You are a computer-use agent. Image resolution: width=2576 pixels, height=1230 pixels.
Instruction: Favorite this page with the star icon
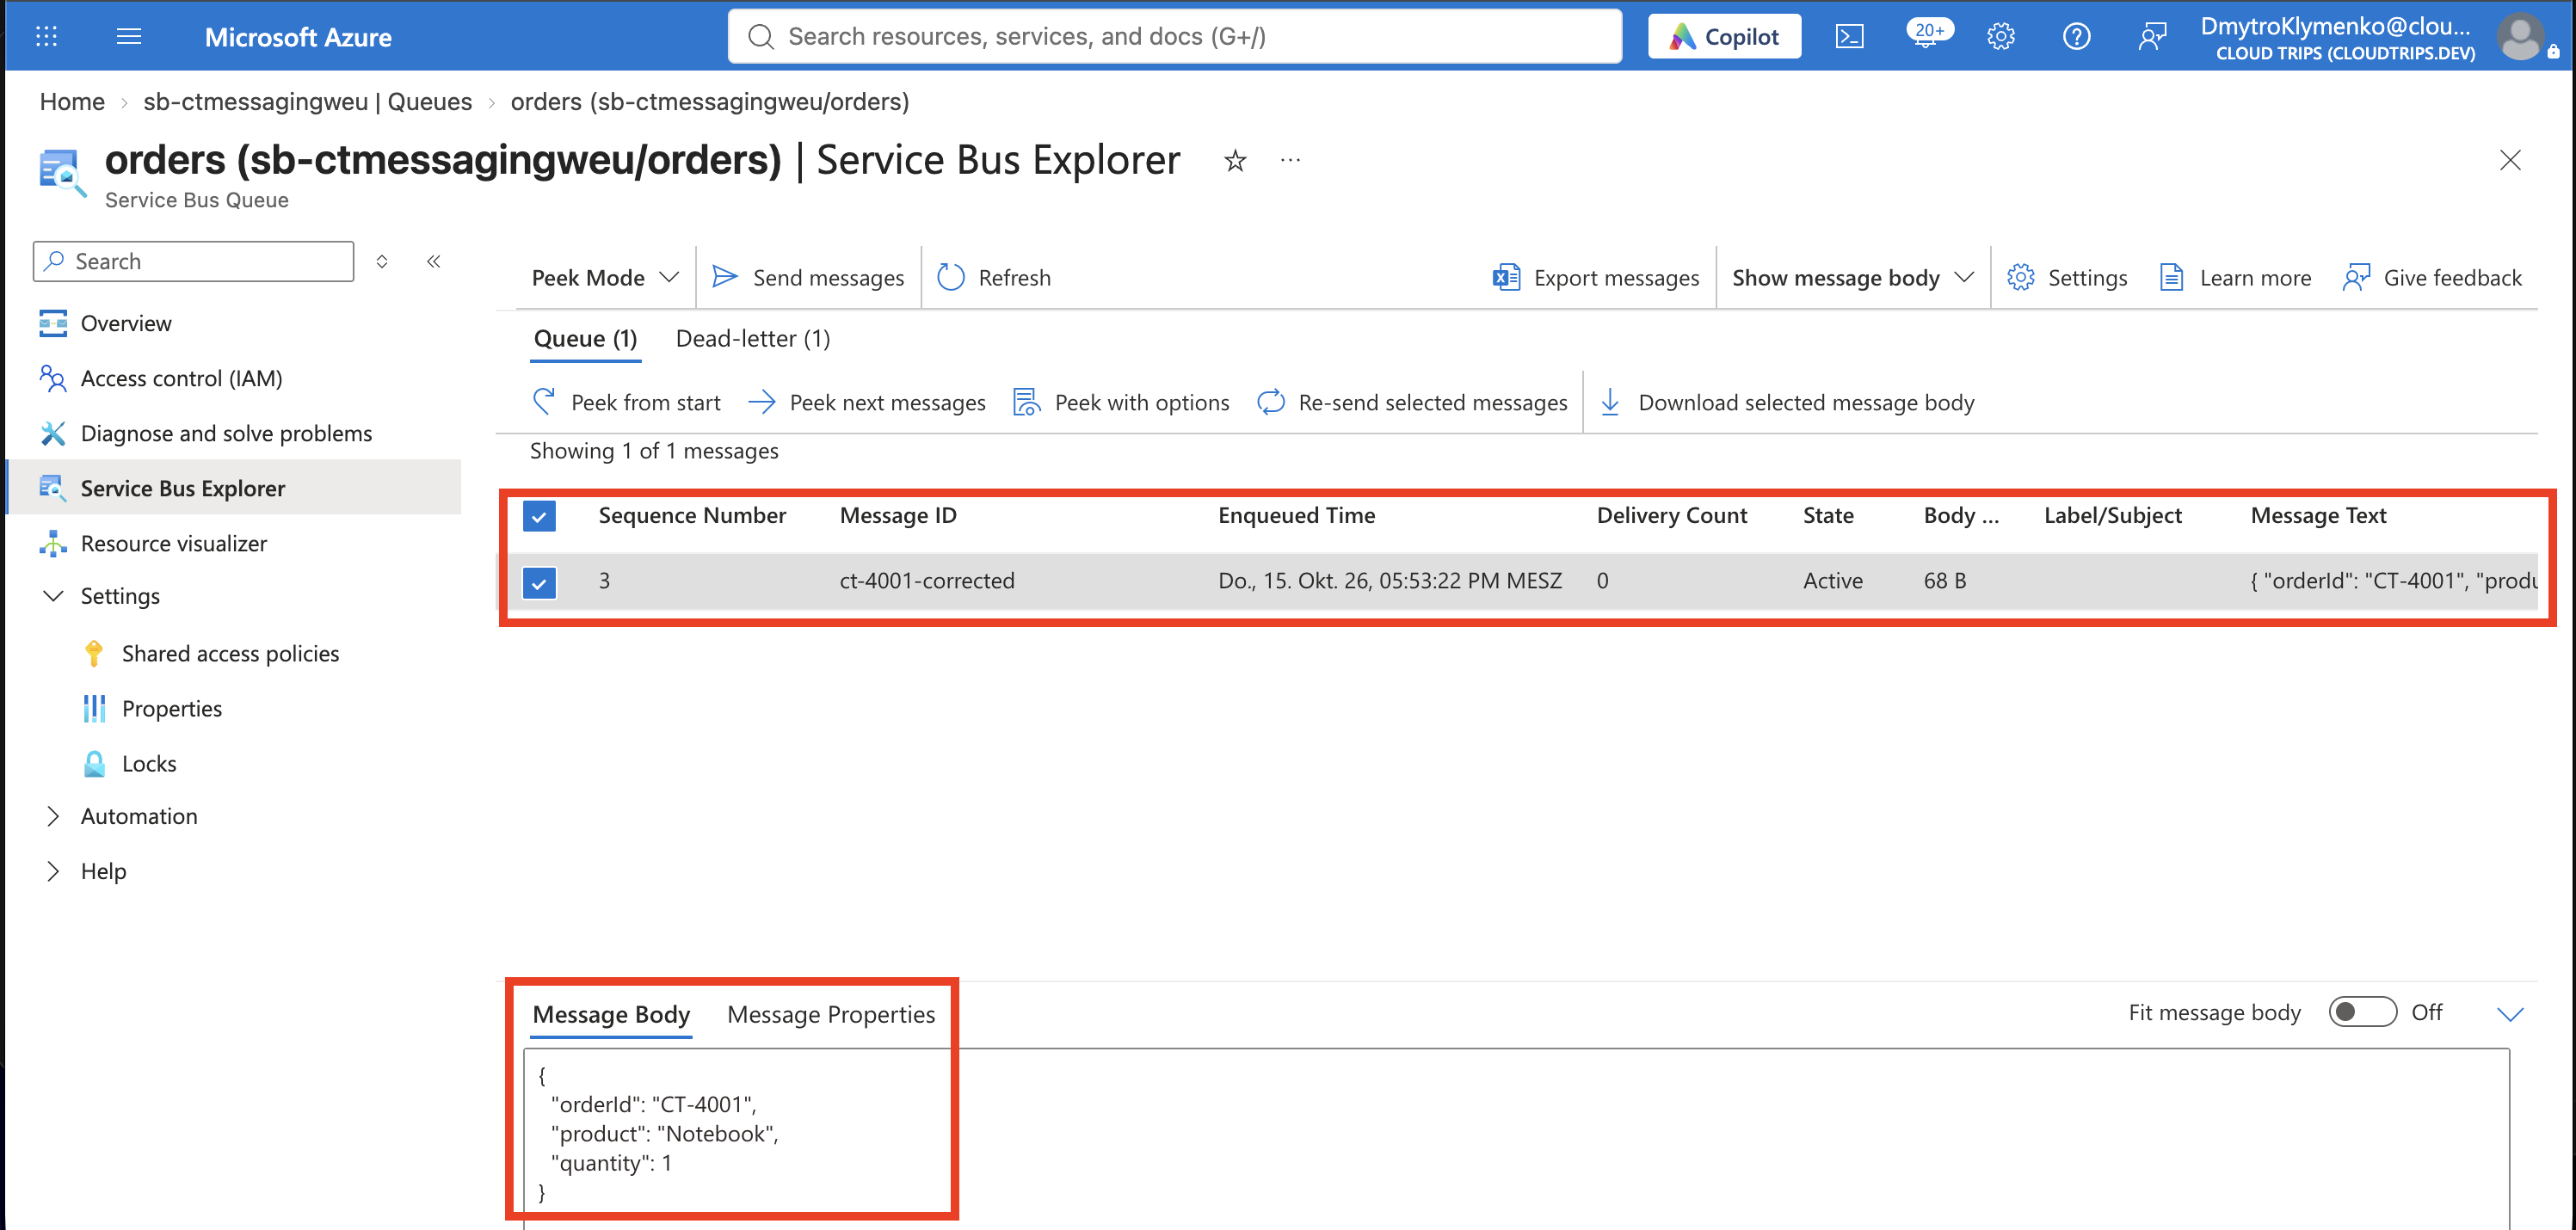(x=1235, y=160)
